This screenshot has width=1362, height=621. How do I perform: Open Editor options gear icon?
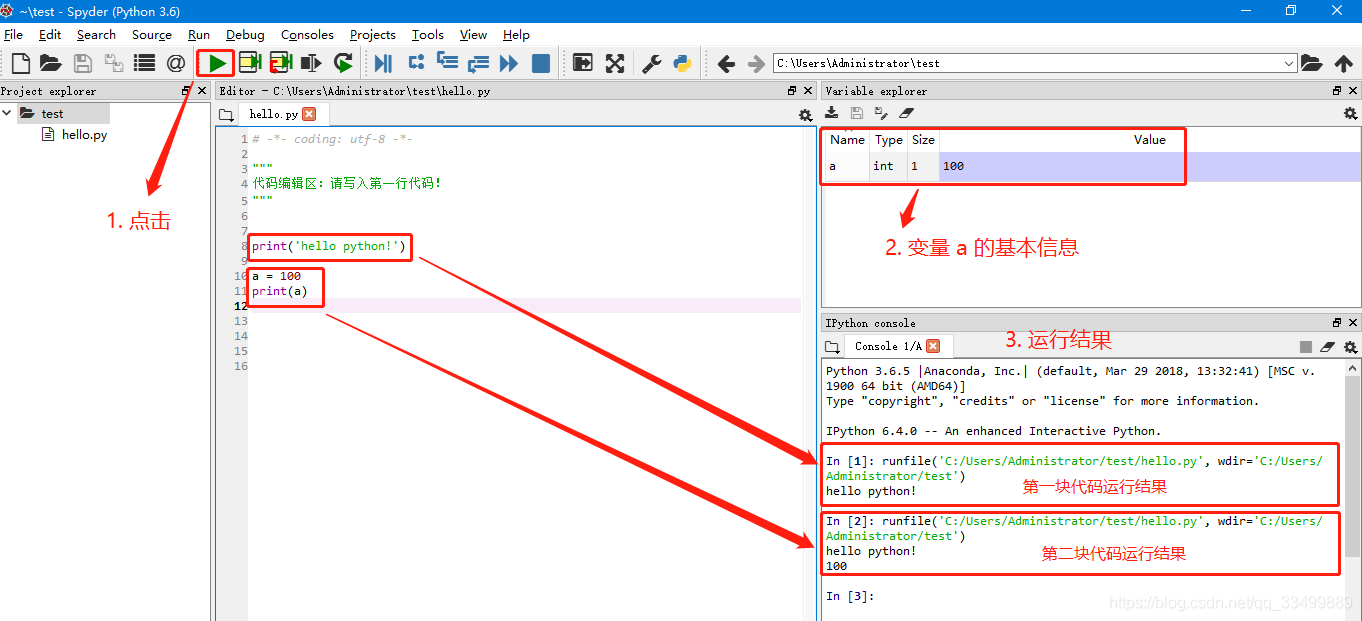(x=806, y=115)
